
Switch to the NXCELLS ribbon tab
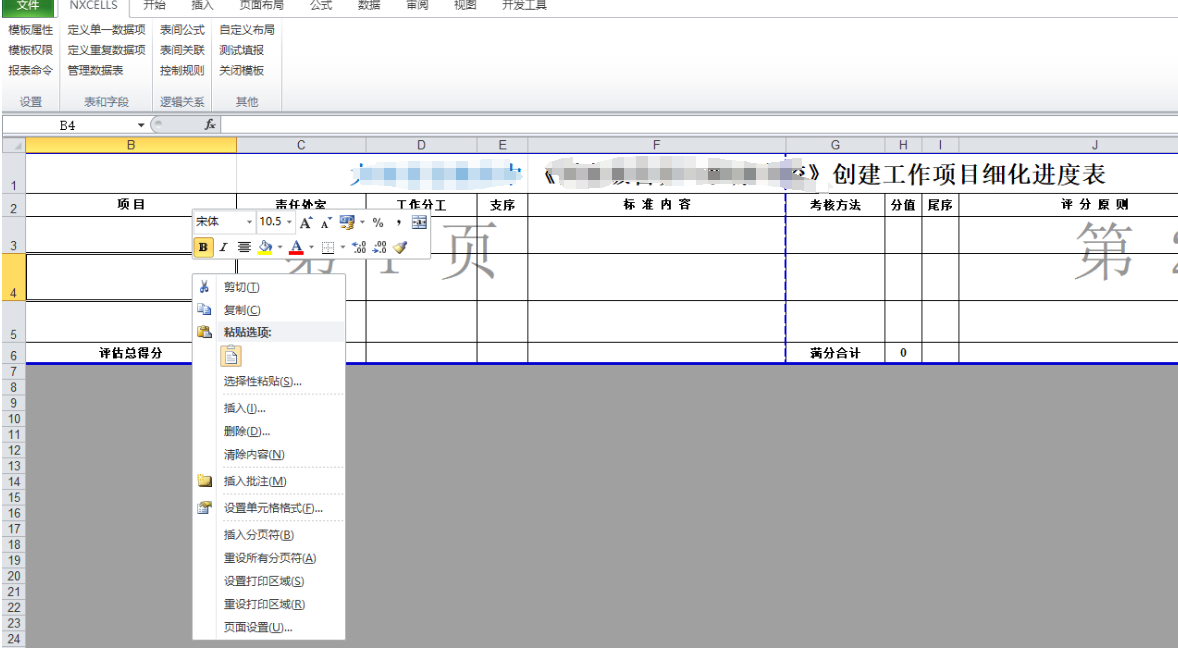(93, 6)
